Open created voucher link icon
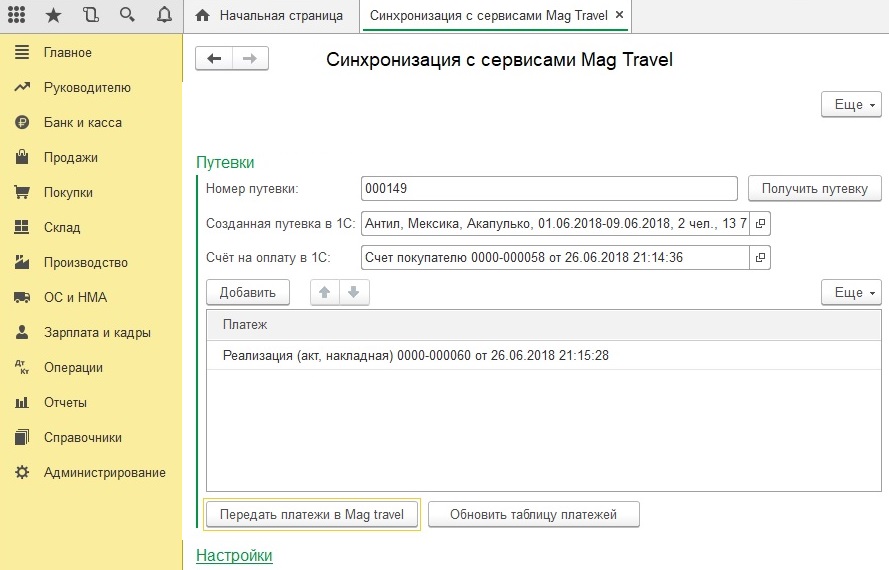The width and height of the screenshot is (889, 570). pos(760,223)
